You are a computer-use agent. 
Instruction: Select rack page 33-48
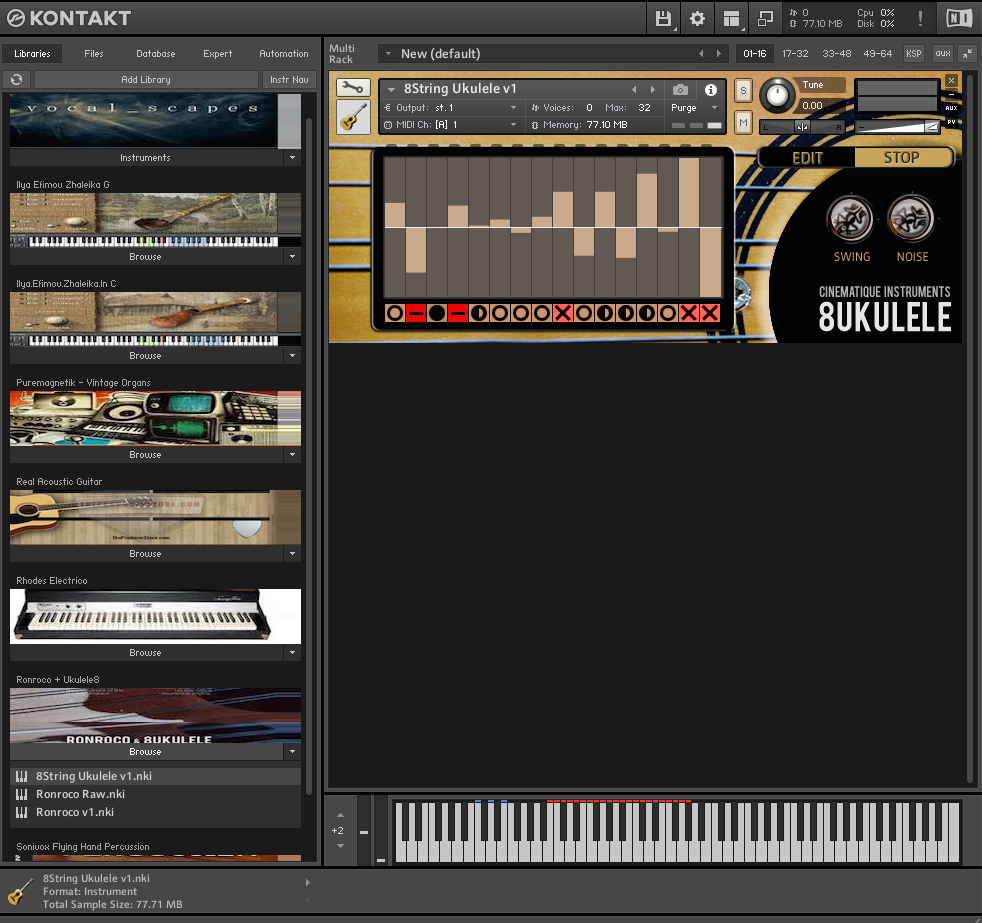point(837,54)
